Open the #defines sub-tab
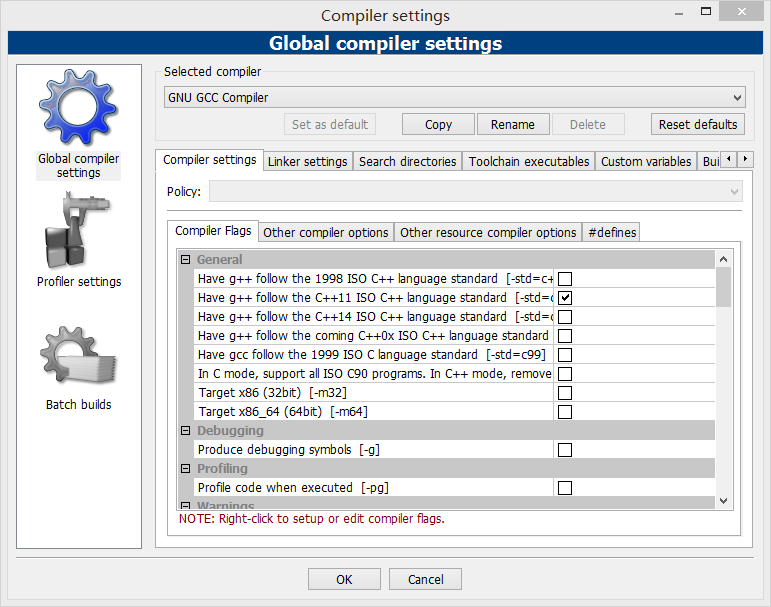The height and width of the screenshot is (607, 771). [612, 232]
